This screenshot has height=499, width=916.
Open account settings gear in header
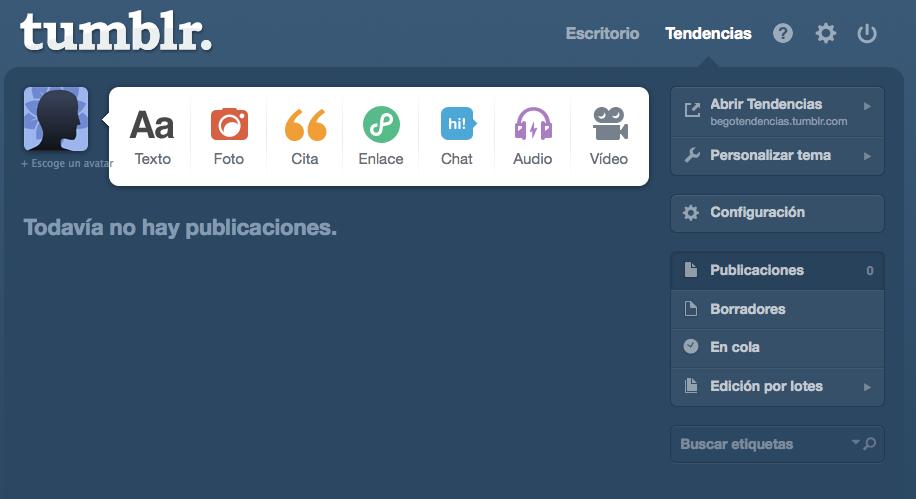(x=825, y=33)
